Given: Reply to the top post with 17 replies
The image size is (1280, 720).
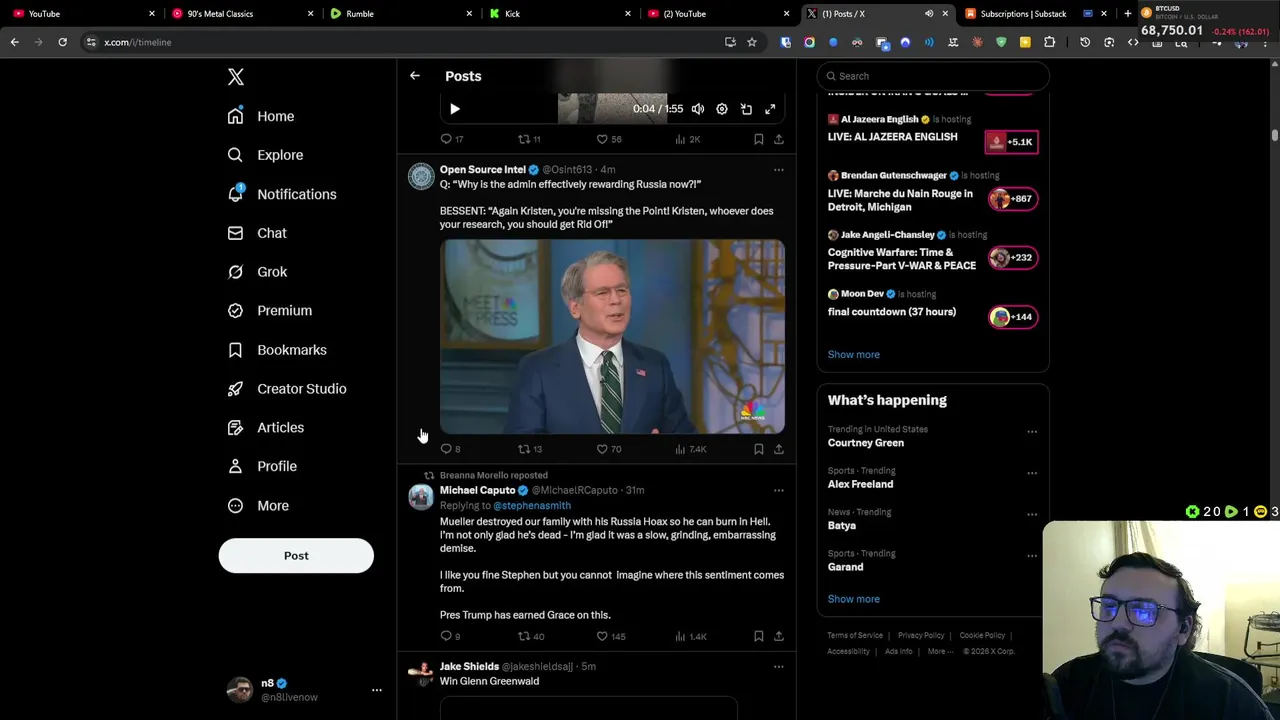Looking at the screenshot, I should click(x=451, y=139).
